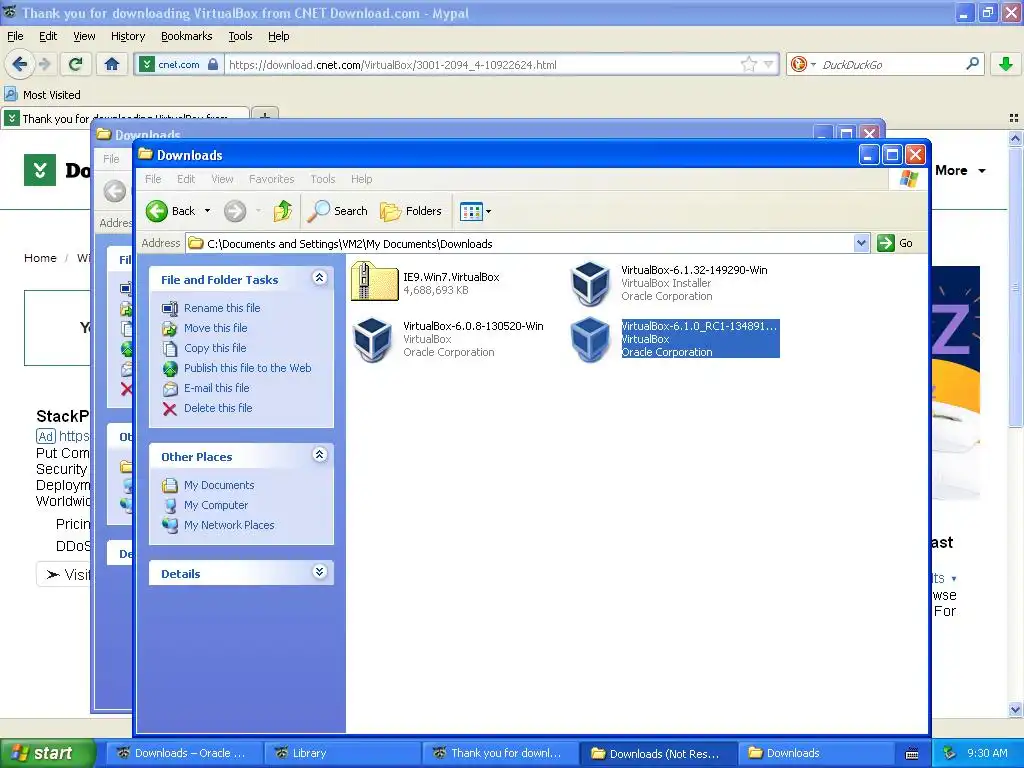The image size is (1024, 768).
Task: Toggle the Folders pane button
Action: click(x=411, y=211)
